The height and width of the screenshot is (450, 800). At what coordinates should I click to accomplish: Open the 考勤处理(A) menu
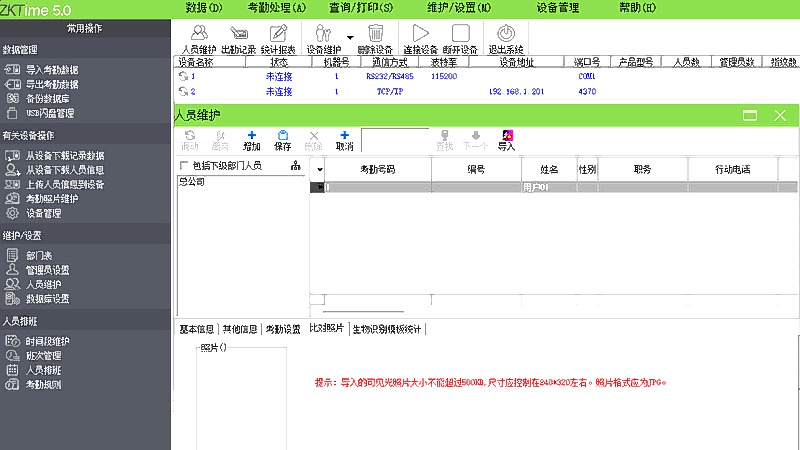(x=277, y=8)
